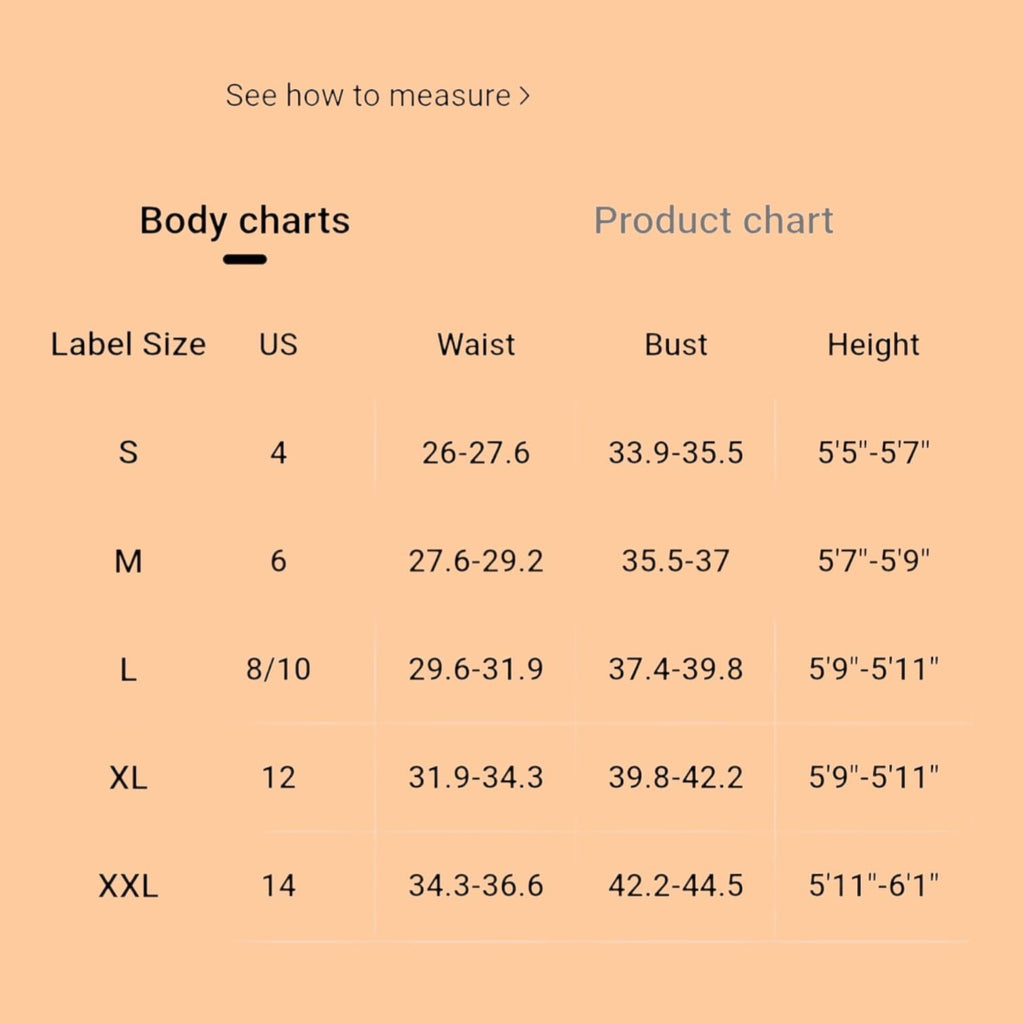Viewport: 1024px width, 1024px height.
Task: Switch to the Product chart tab
Action: point(713,220)
